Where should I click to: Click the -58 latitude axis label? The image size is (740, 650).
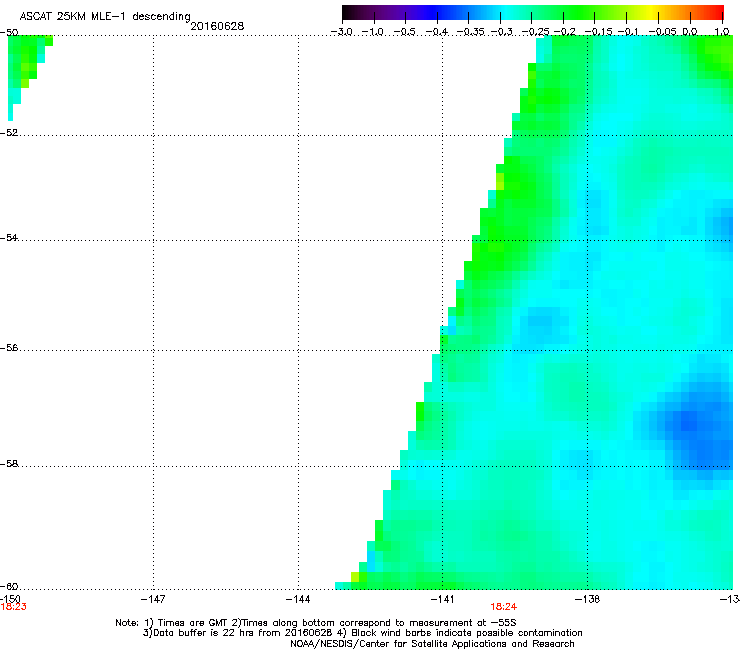click(9, 464)
